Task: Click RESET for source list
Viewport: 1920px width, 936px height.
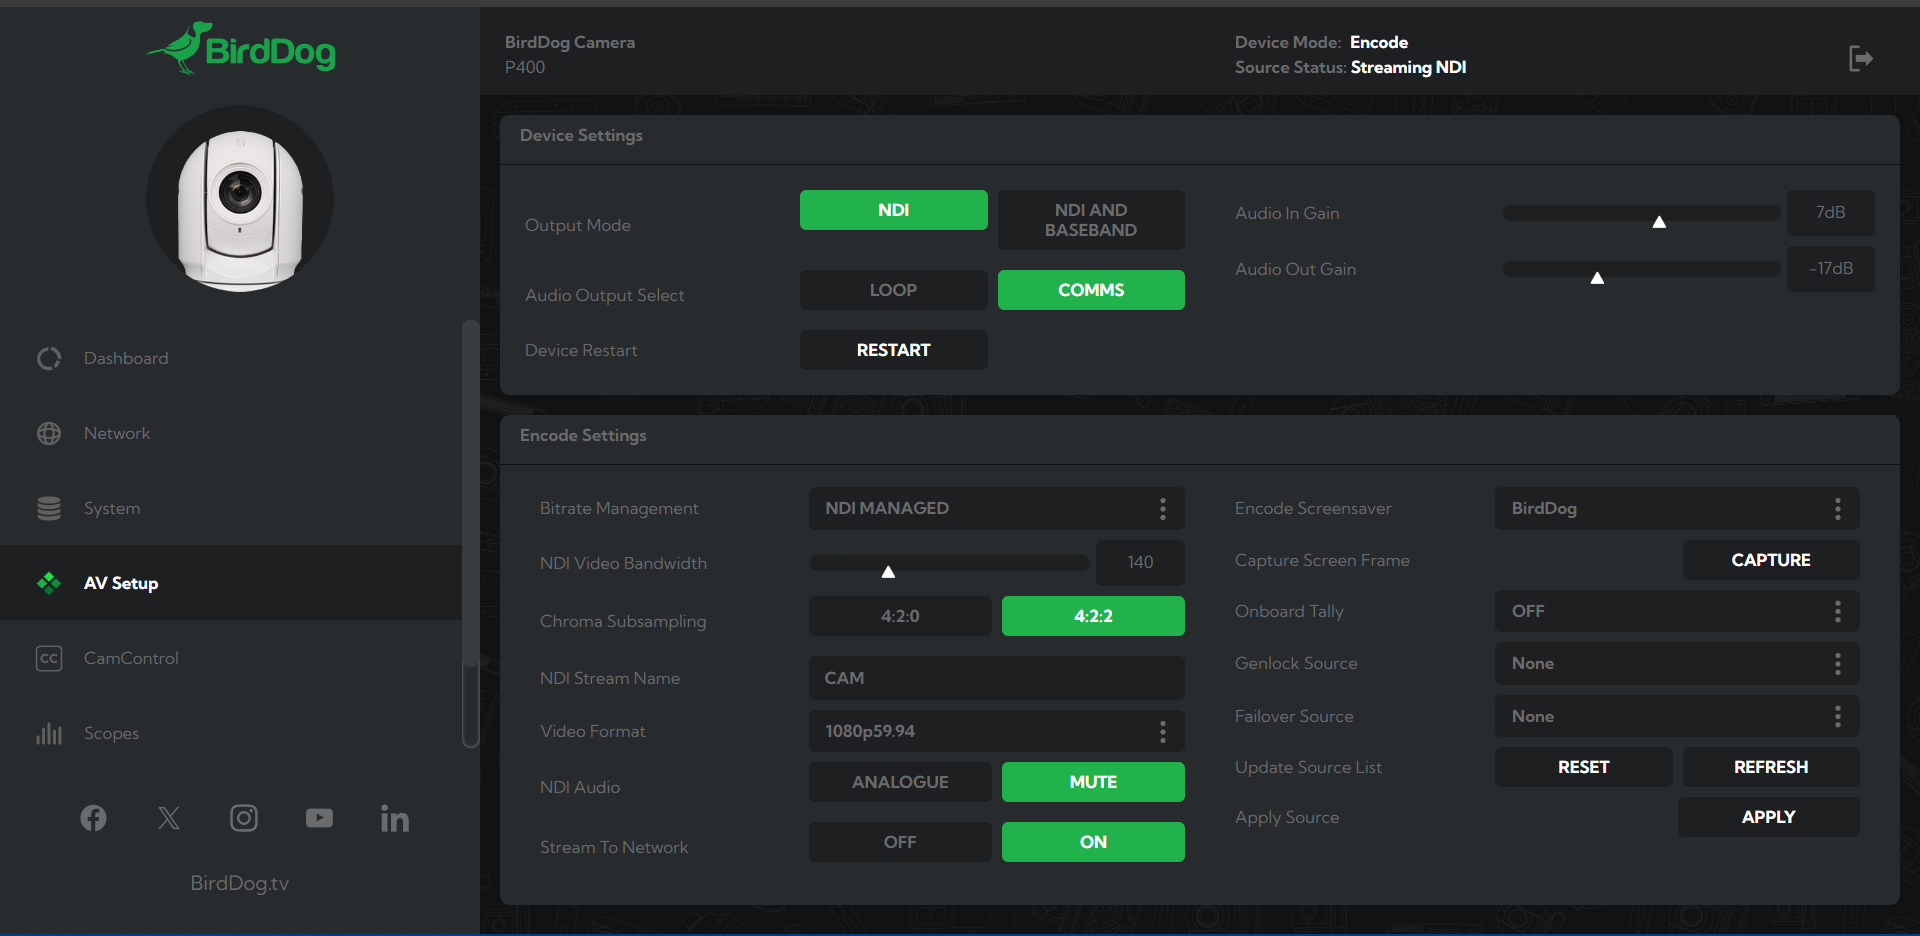Action: pos(1584,767)
